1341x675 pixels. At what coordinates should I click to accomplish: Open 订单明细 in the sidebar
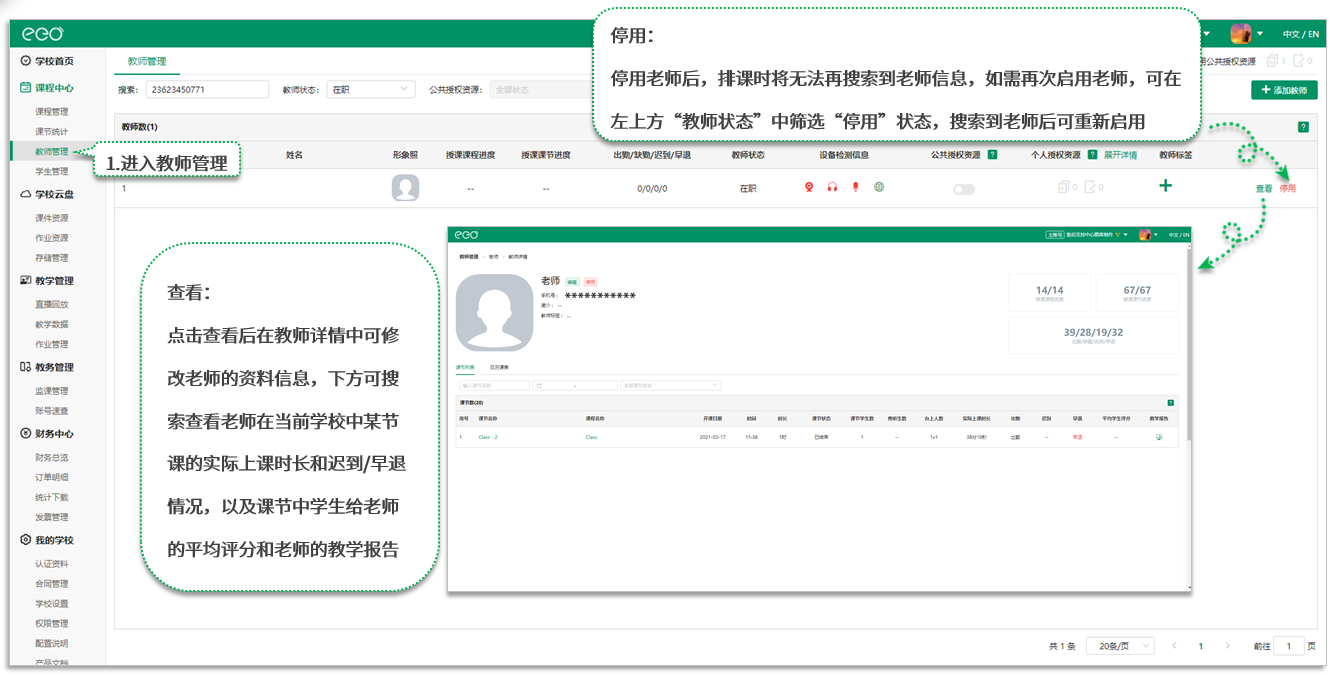click(52, 477)
